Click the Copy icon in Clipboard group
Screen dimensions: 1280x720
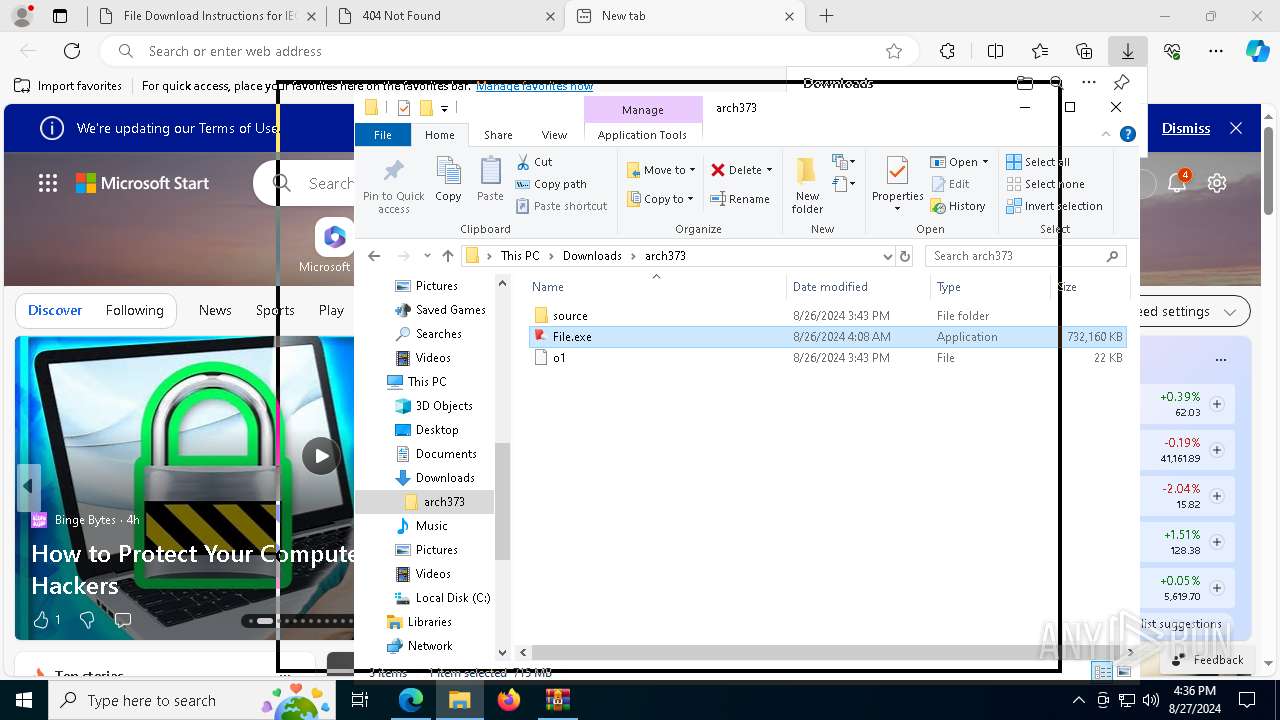click(448, 172)
